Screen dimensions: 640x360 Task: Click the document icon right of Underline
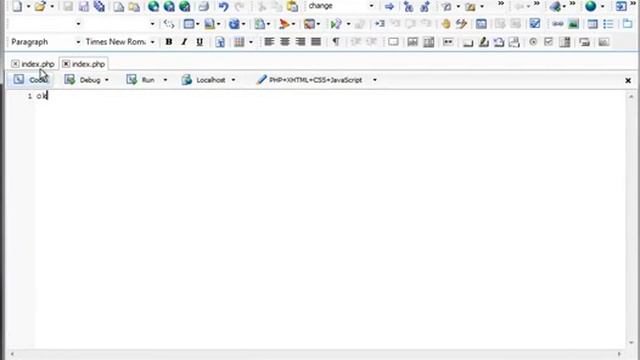tap(220, 42)
